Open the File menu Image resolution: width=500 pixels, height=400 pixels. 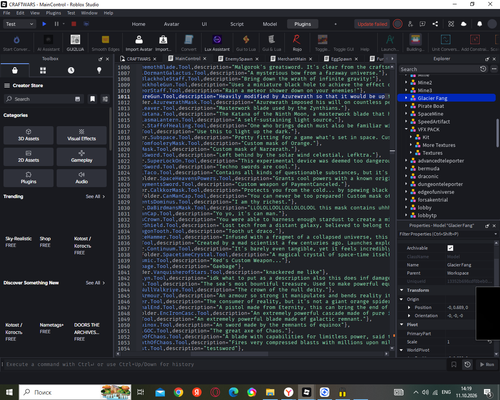(6, 13)
